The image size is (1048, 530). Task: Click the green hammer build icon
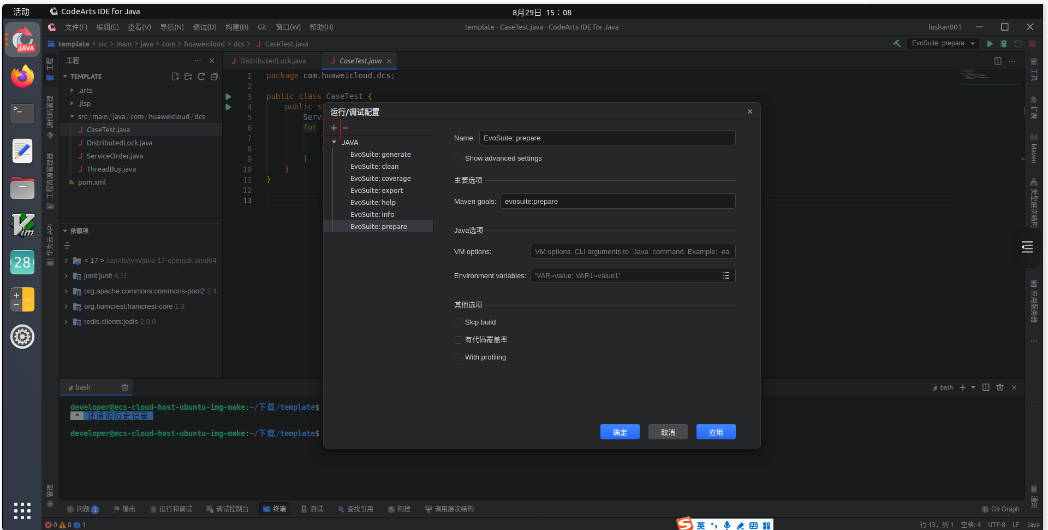[896, 43]
